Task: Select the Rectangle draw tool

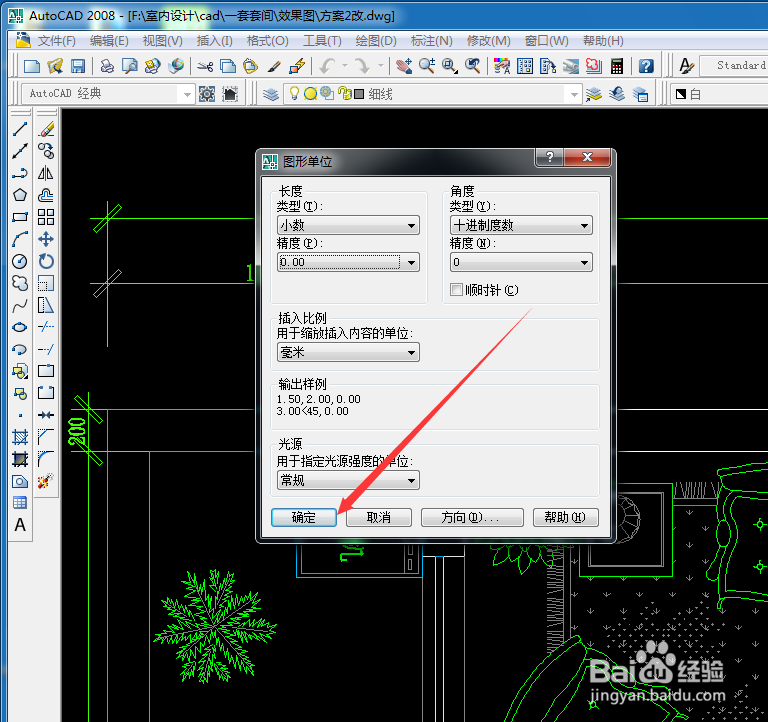Action: [x=20, y=217]
